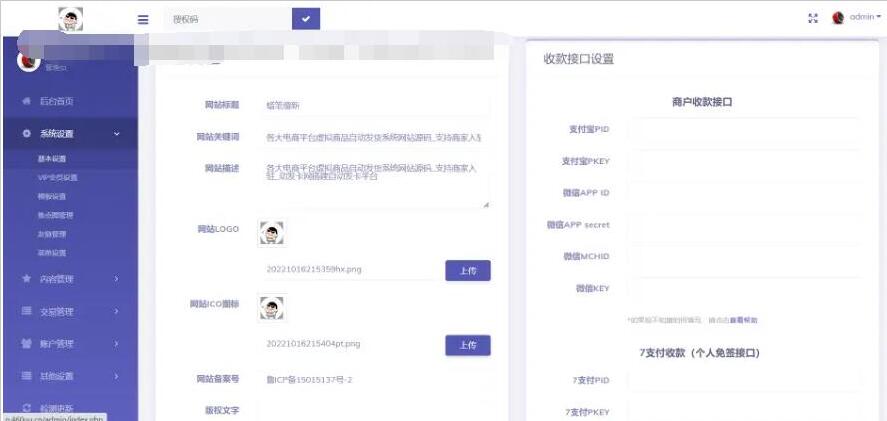Expand the 交易管理 menu chevron
Screen dimensions: 887x421
click(x=117, y=311)
